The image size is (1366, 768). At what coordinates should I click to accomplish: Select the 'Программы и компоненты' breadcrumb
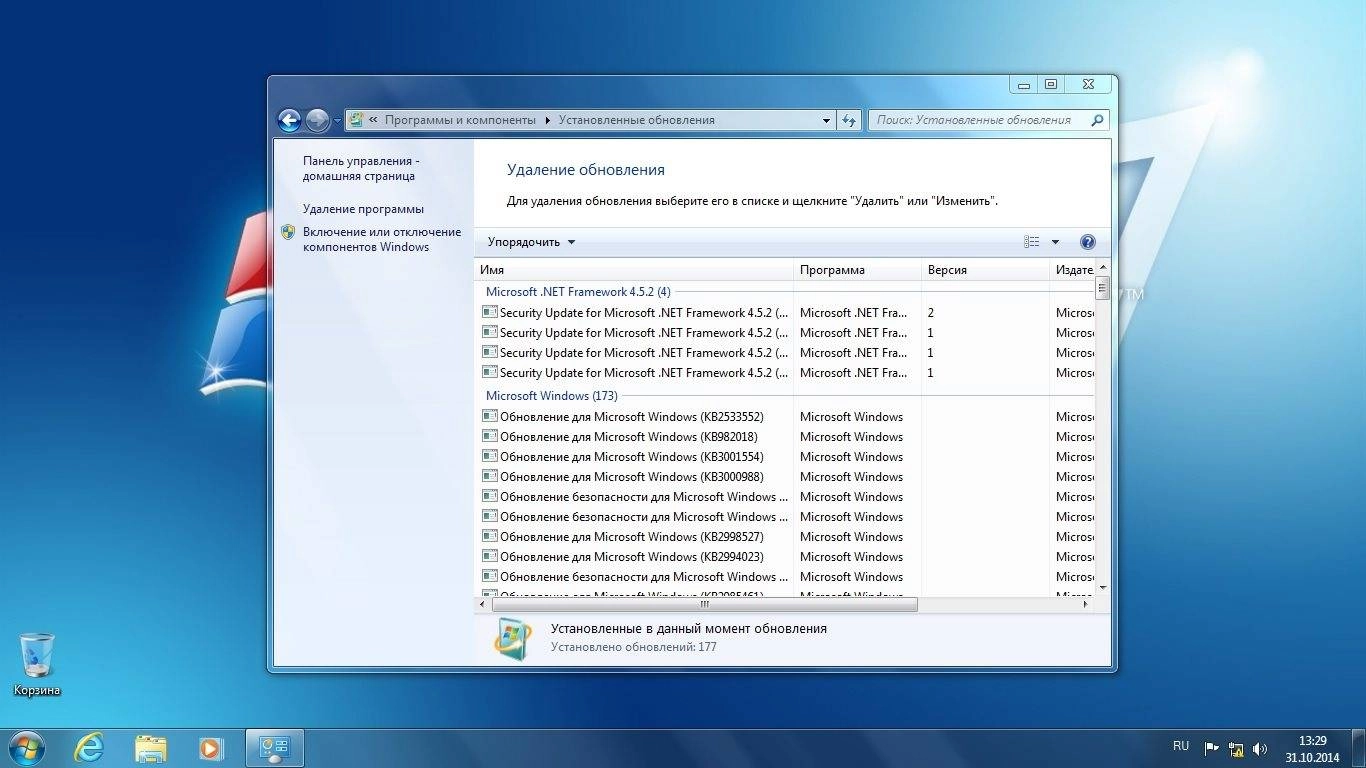point(460,120)
